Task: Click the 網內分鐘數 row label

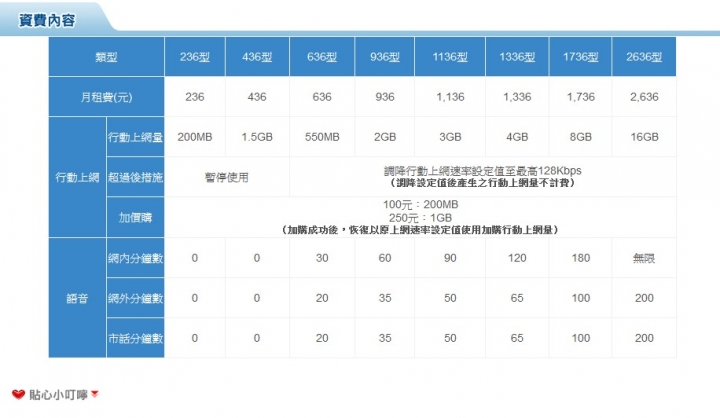Action: point(135,258)
